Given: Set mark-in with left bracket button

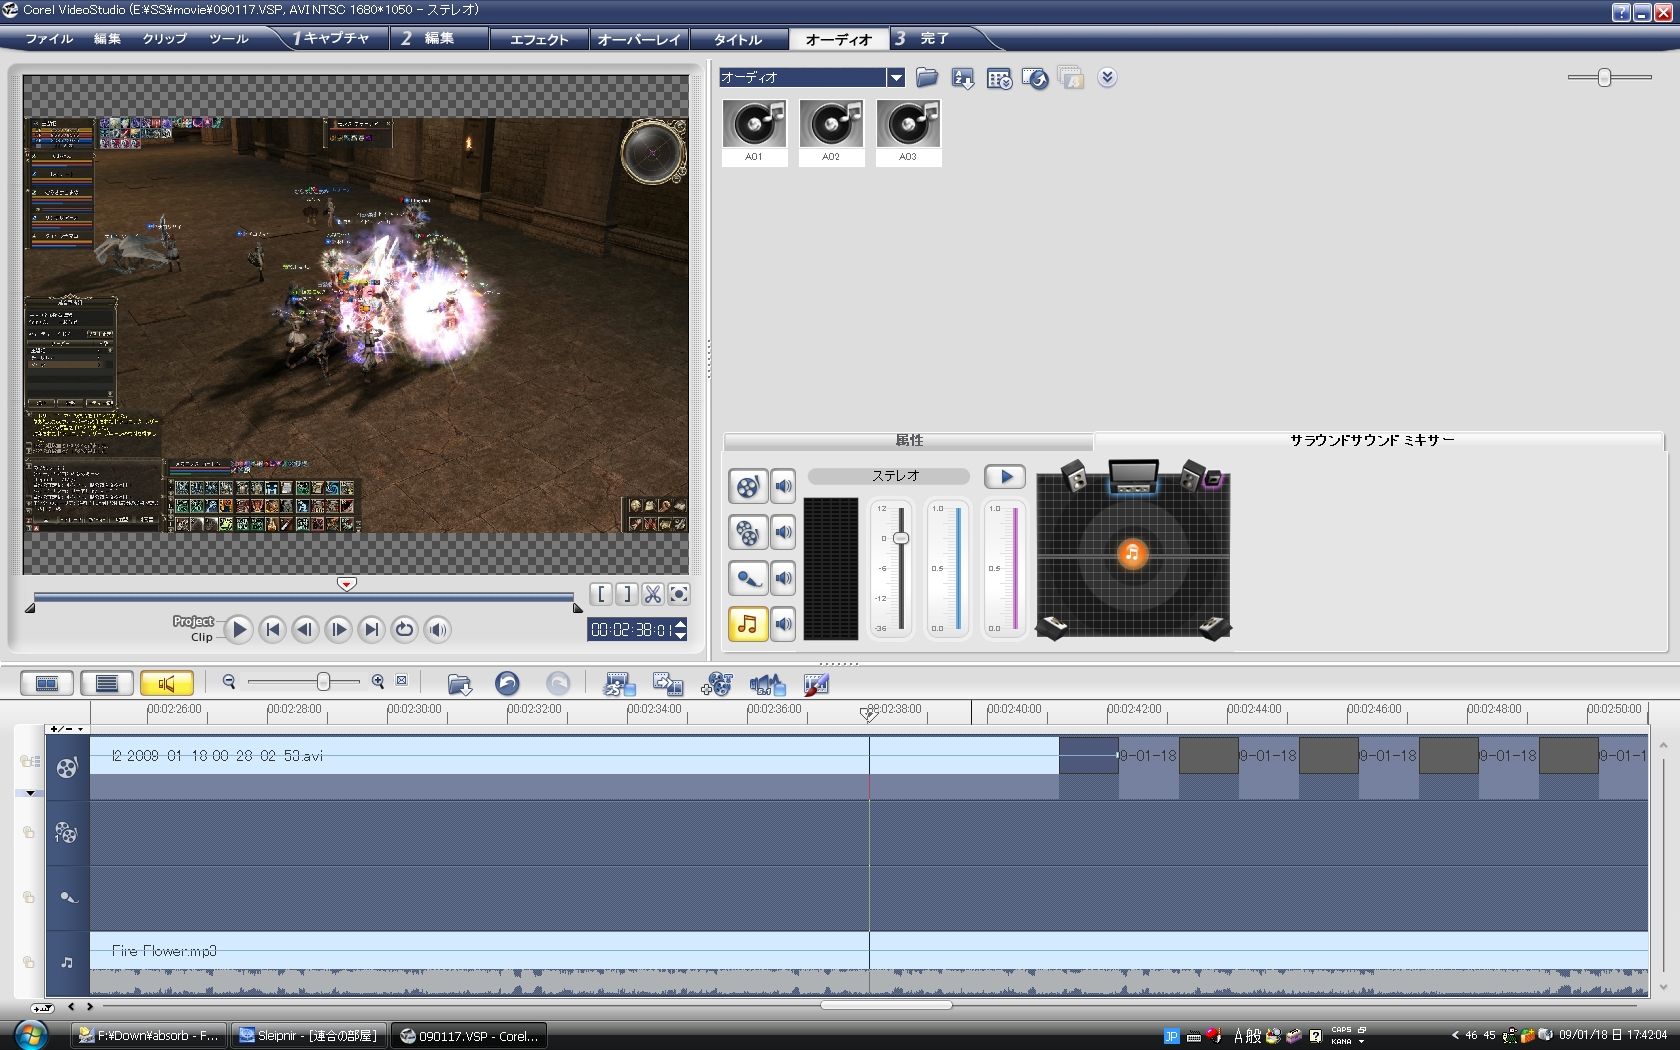Looking at the screenshot, I should pos(601,594).
